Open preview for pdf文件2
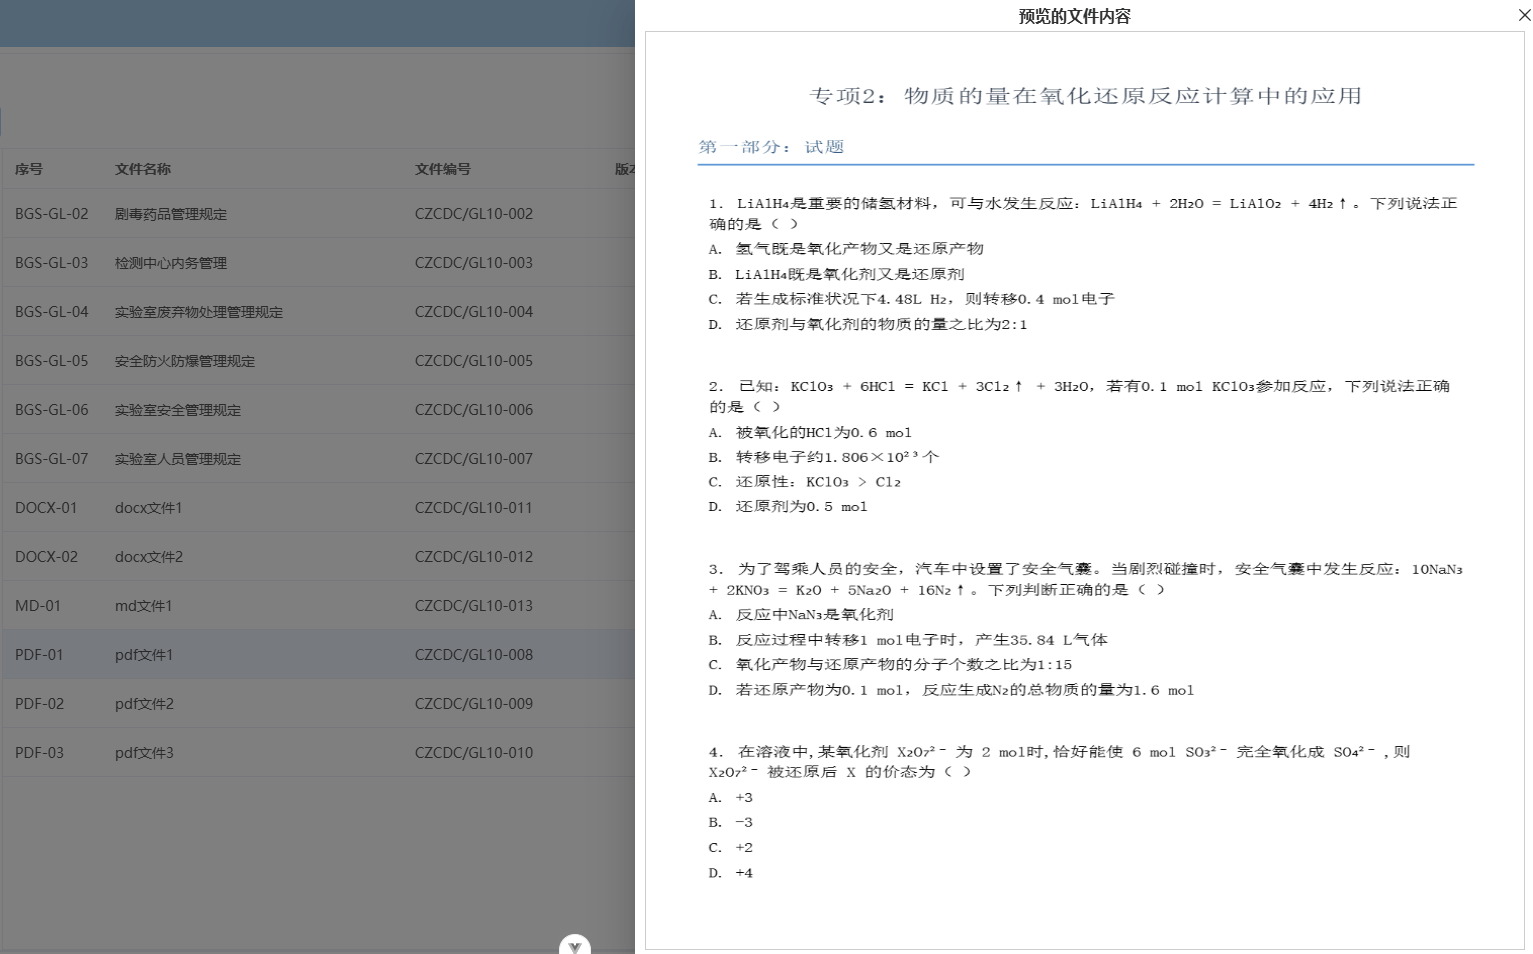 (x=143, y=703)
